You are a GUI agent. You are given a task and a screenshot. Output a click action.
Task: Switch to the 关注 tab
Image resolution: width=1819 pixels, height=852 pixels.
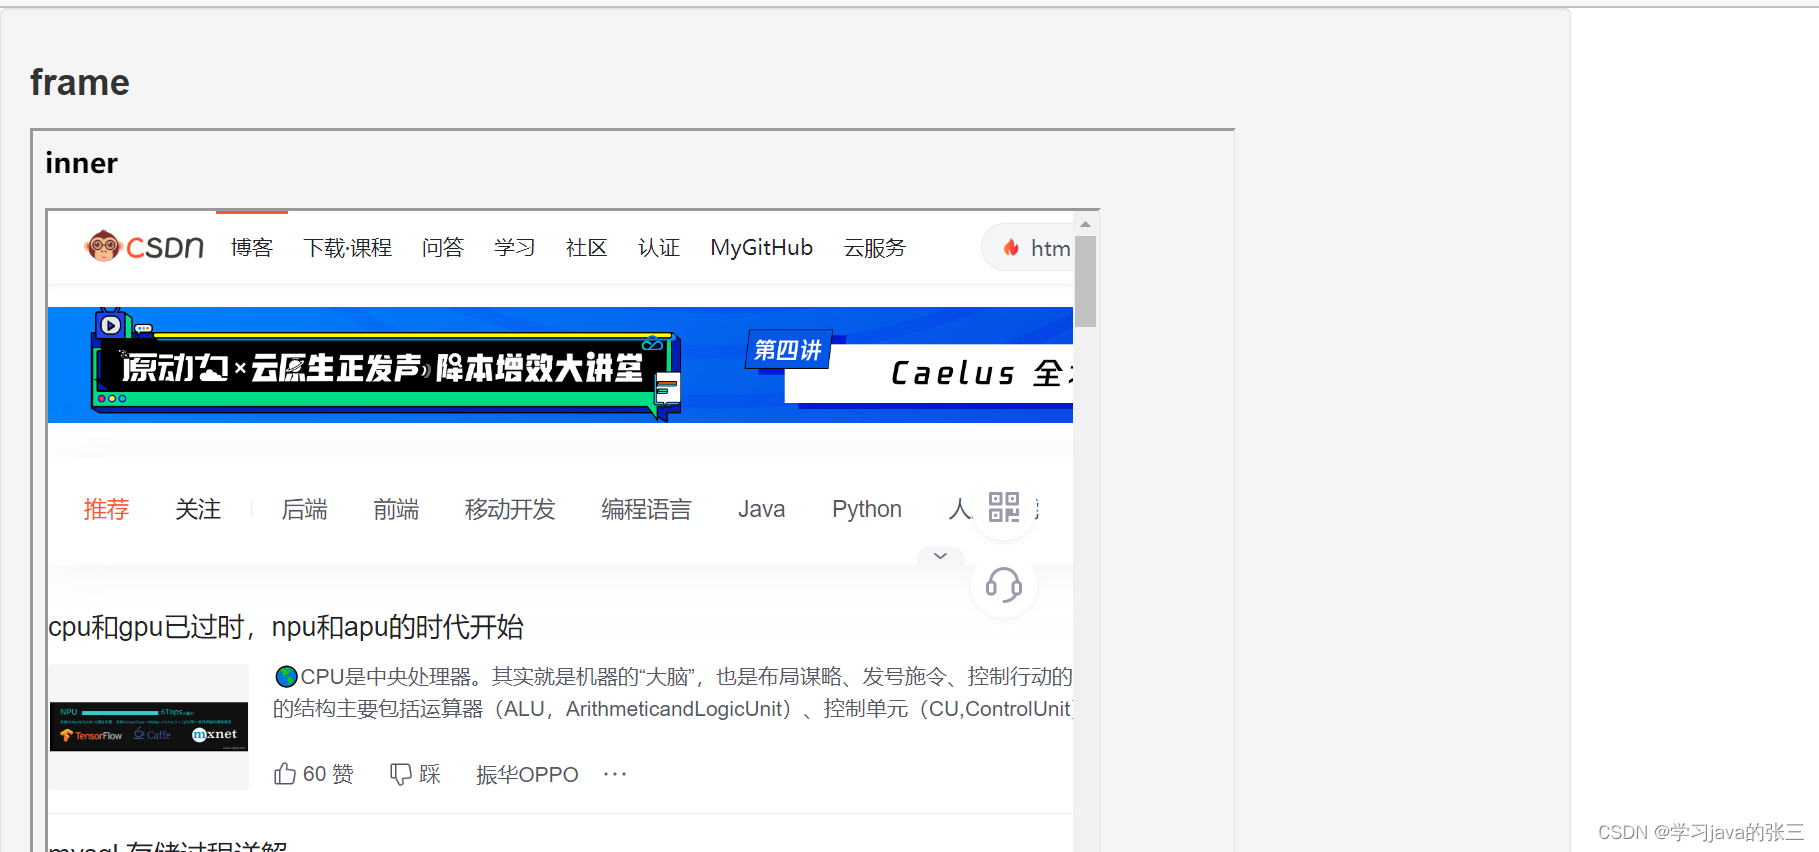[198, 510]
